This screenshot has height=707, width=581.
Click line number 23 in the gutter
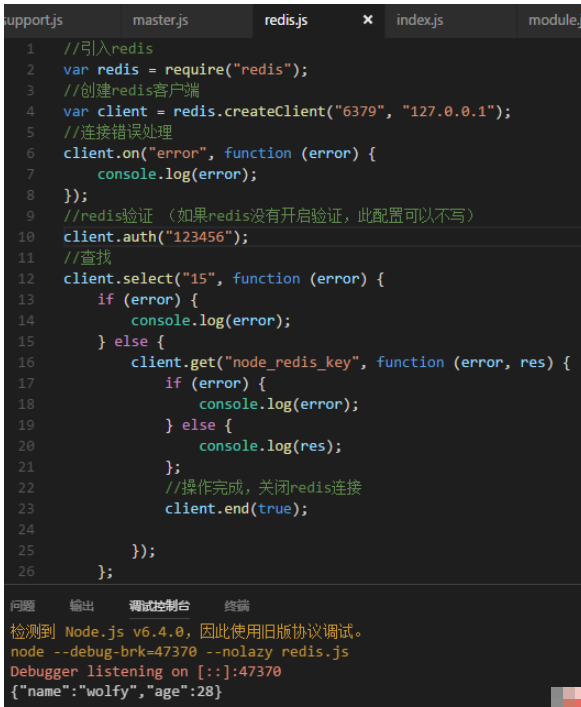coord(26,509)
